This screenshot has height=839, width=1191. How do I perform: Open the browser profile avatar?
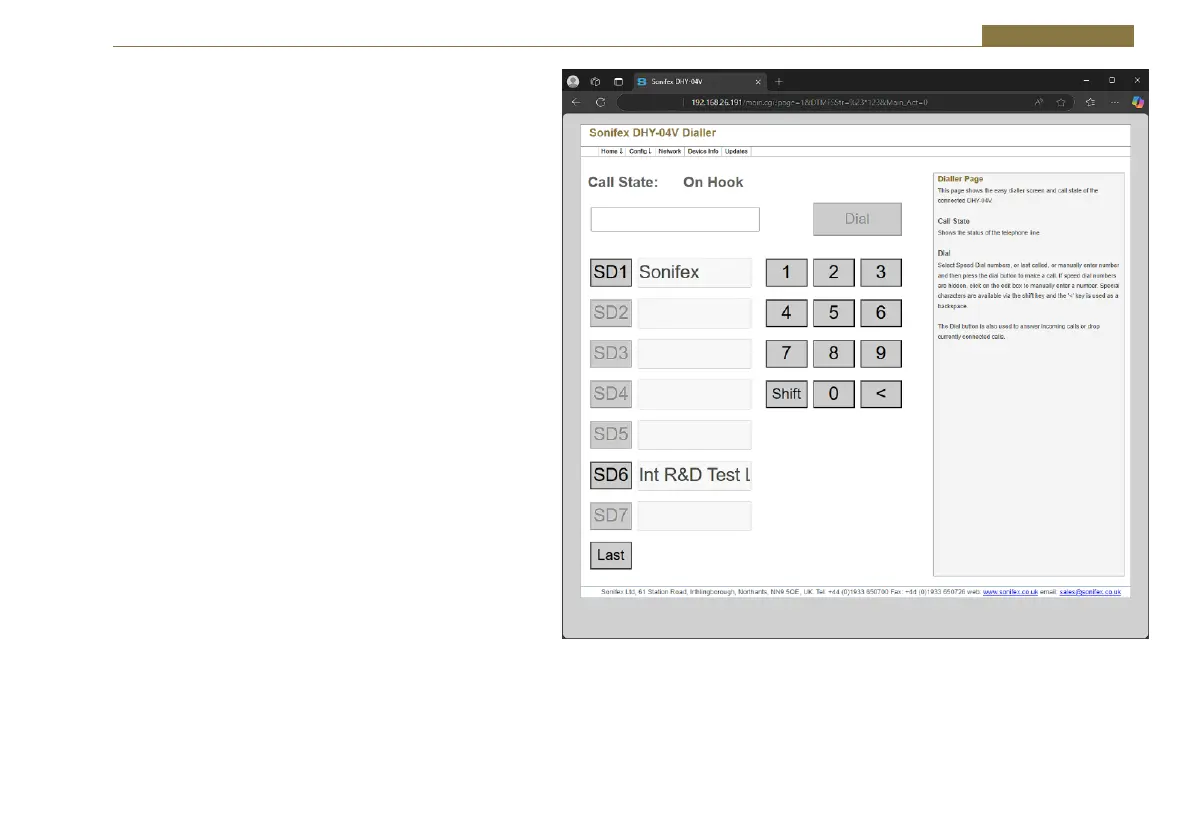coord(573,81)
